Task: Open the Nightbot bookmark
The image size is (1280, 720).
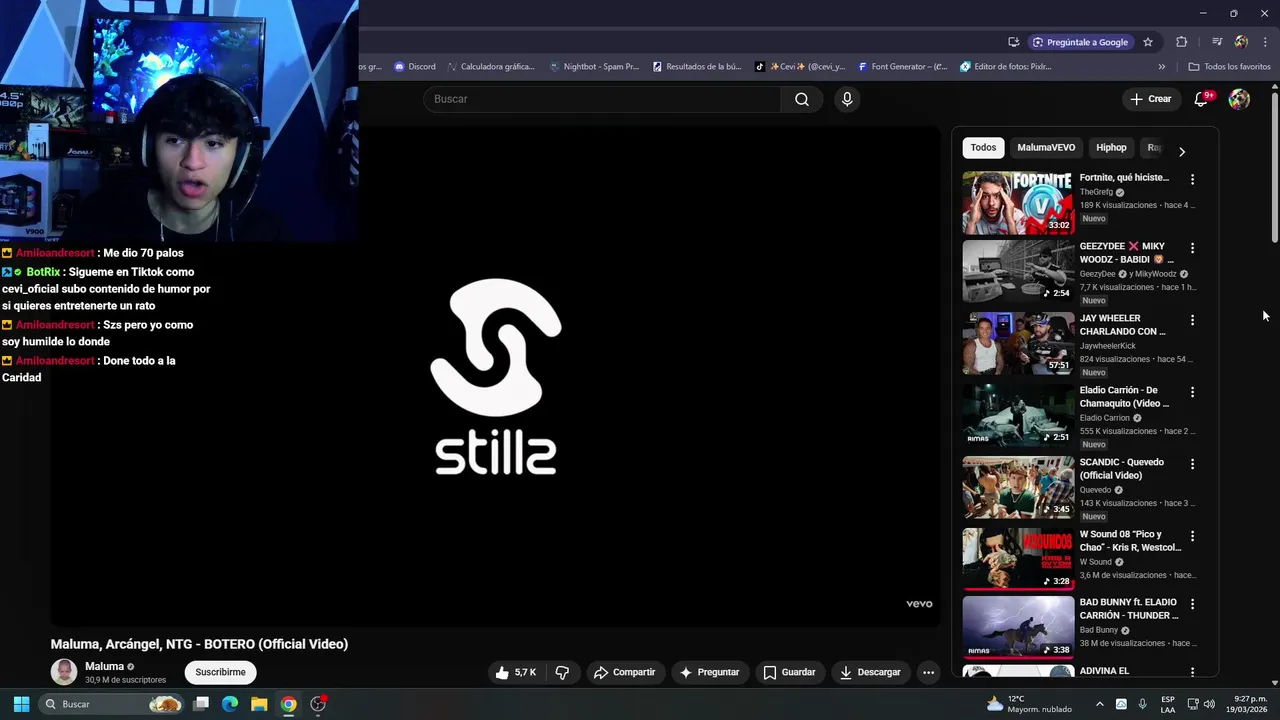Action: pos(594,67)
